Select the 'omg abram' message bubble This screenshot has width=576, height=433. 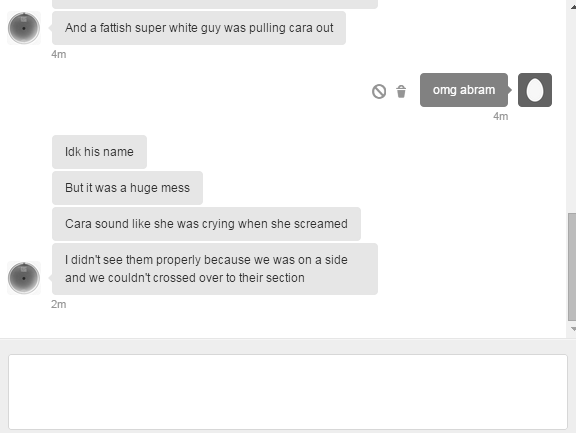coord(464,90)
